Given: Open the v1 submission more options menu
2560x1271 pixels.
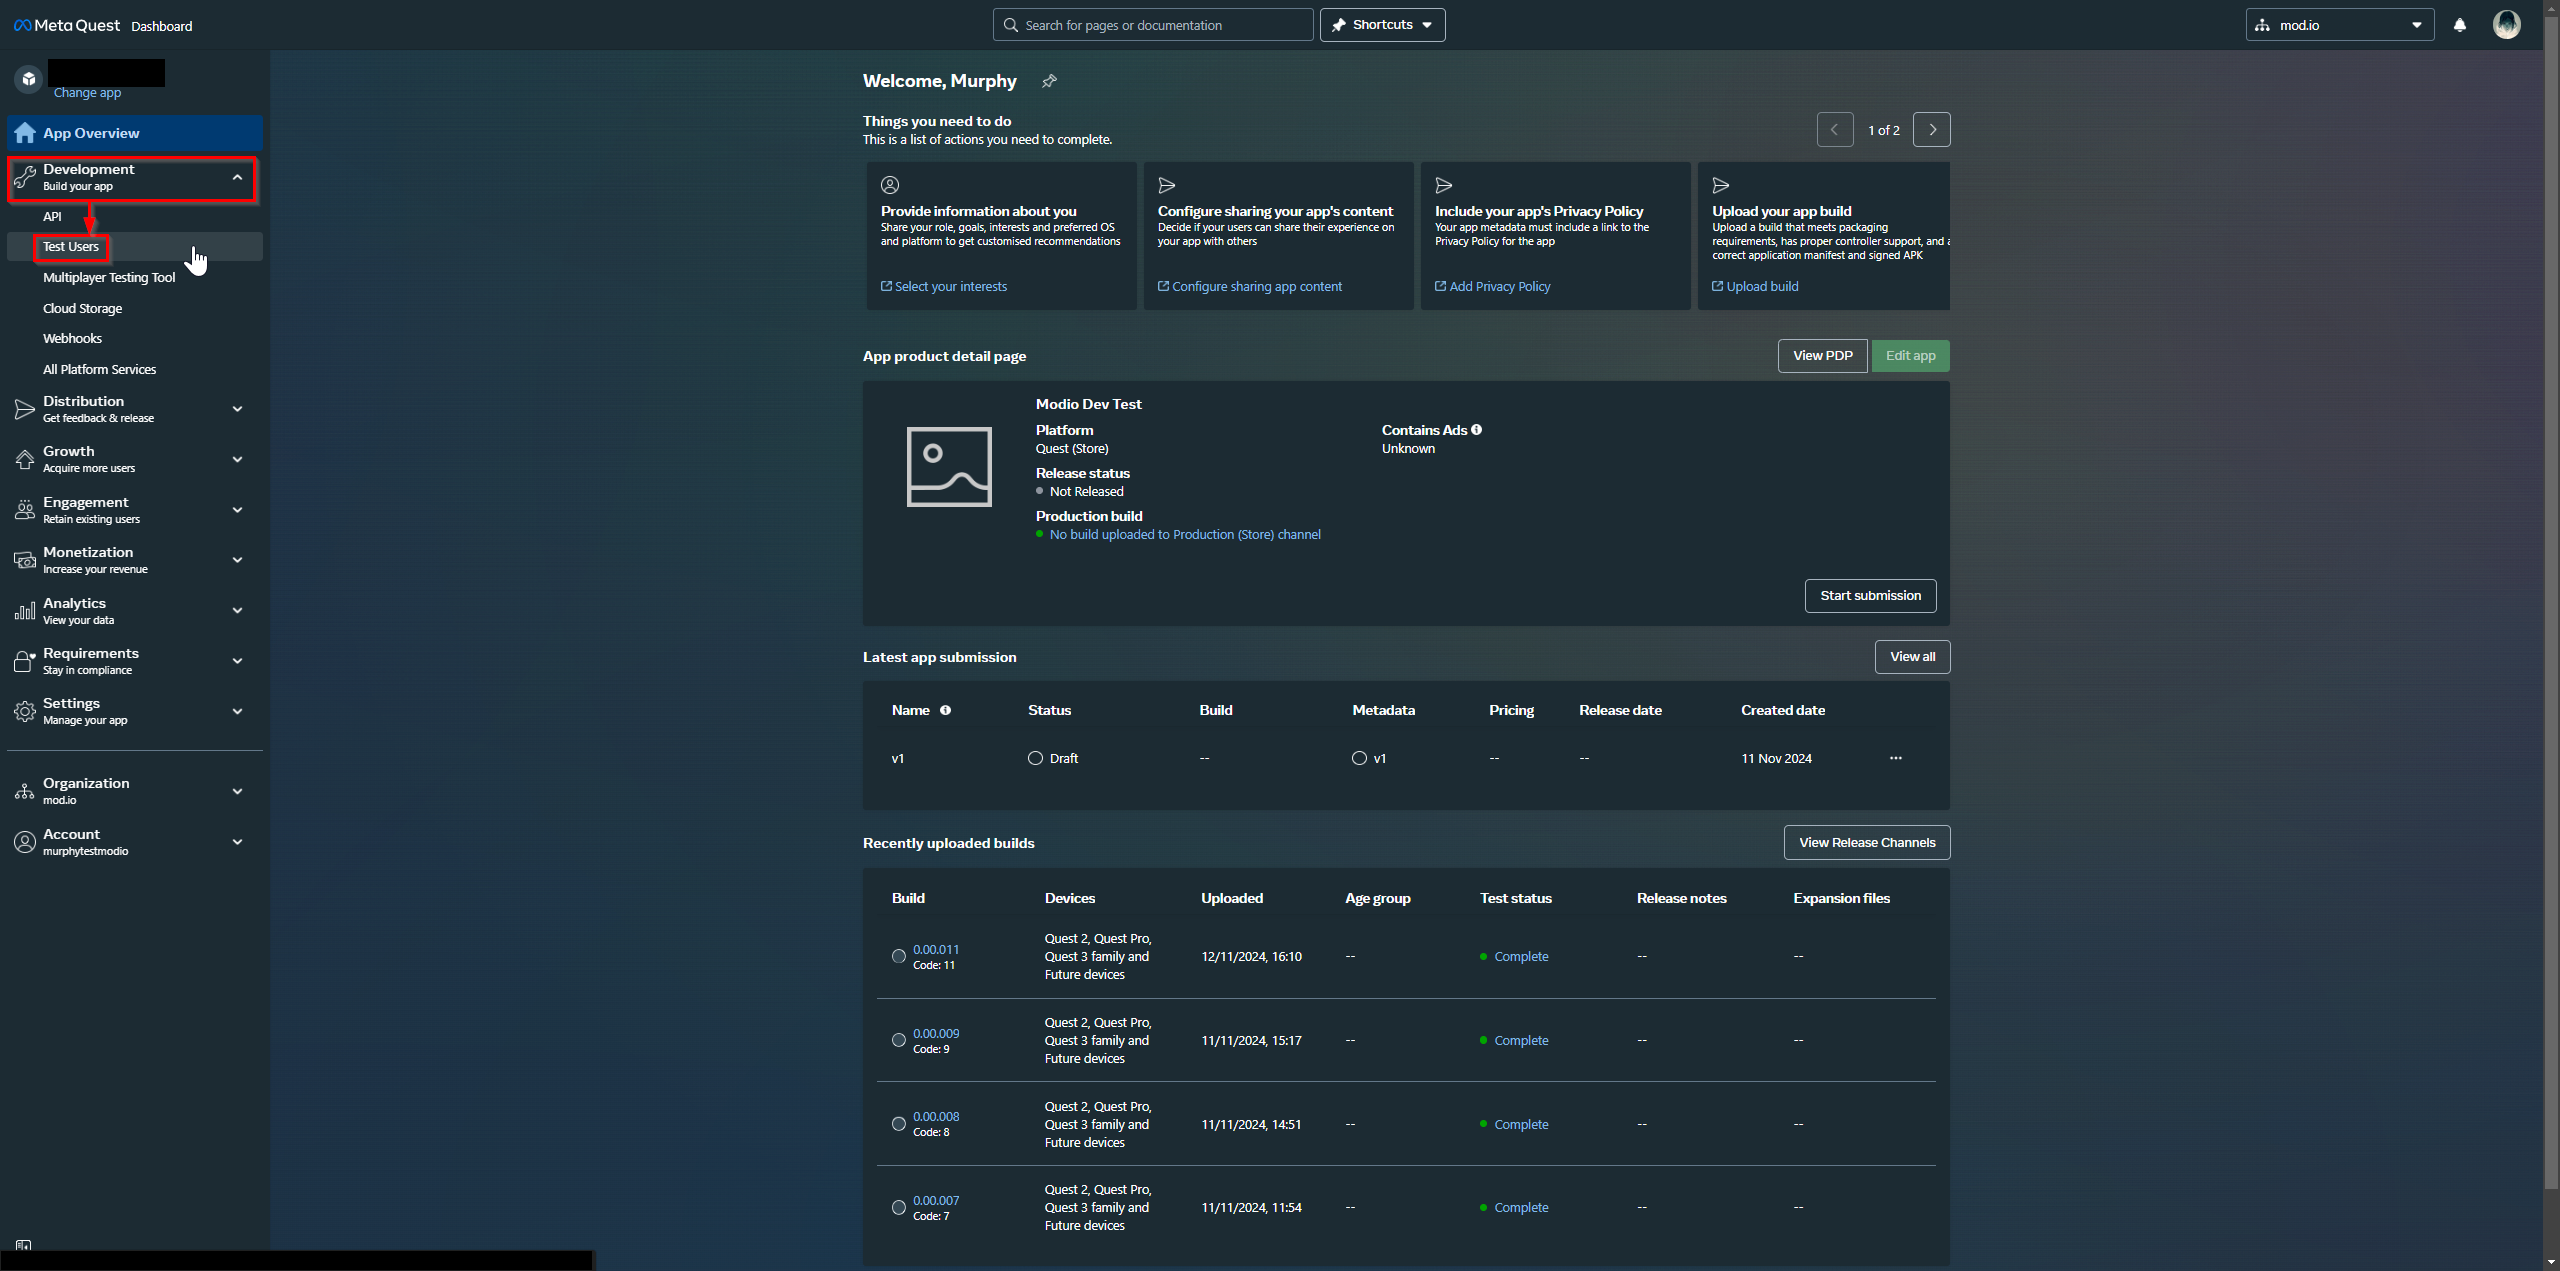Looking at the screenshot, I should 1895,758.
